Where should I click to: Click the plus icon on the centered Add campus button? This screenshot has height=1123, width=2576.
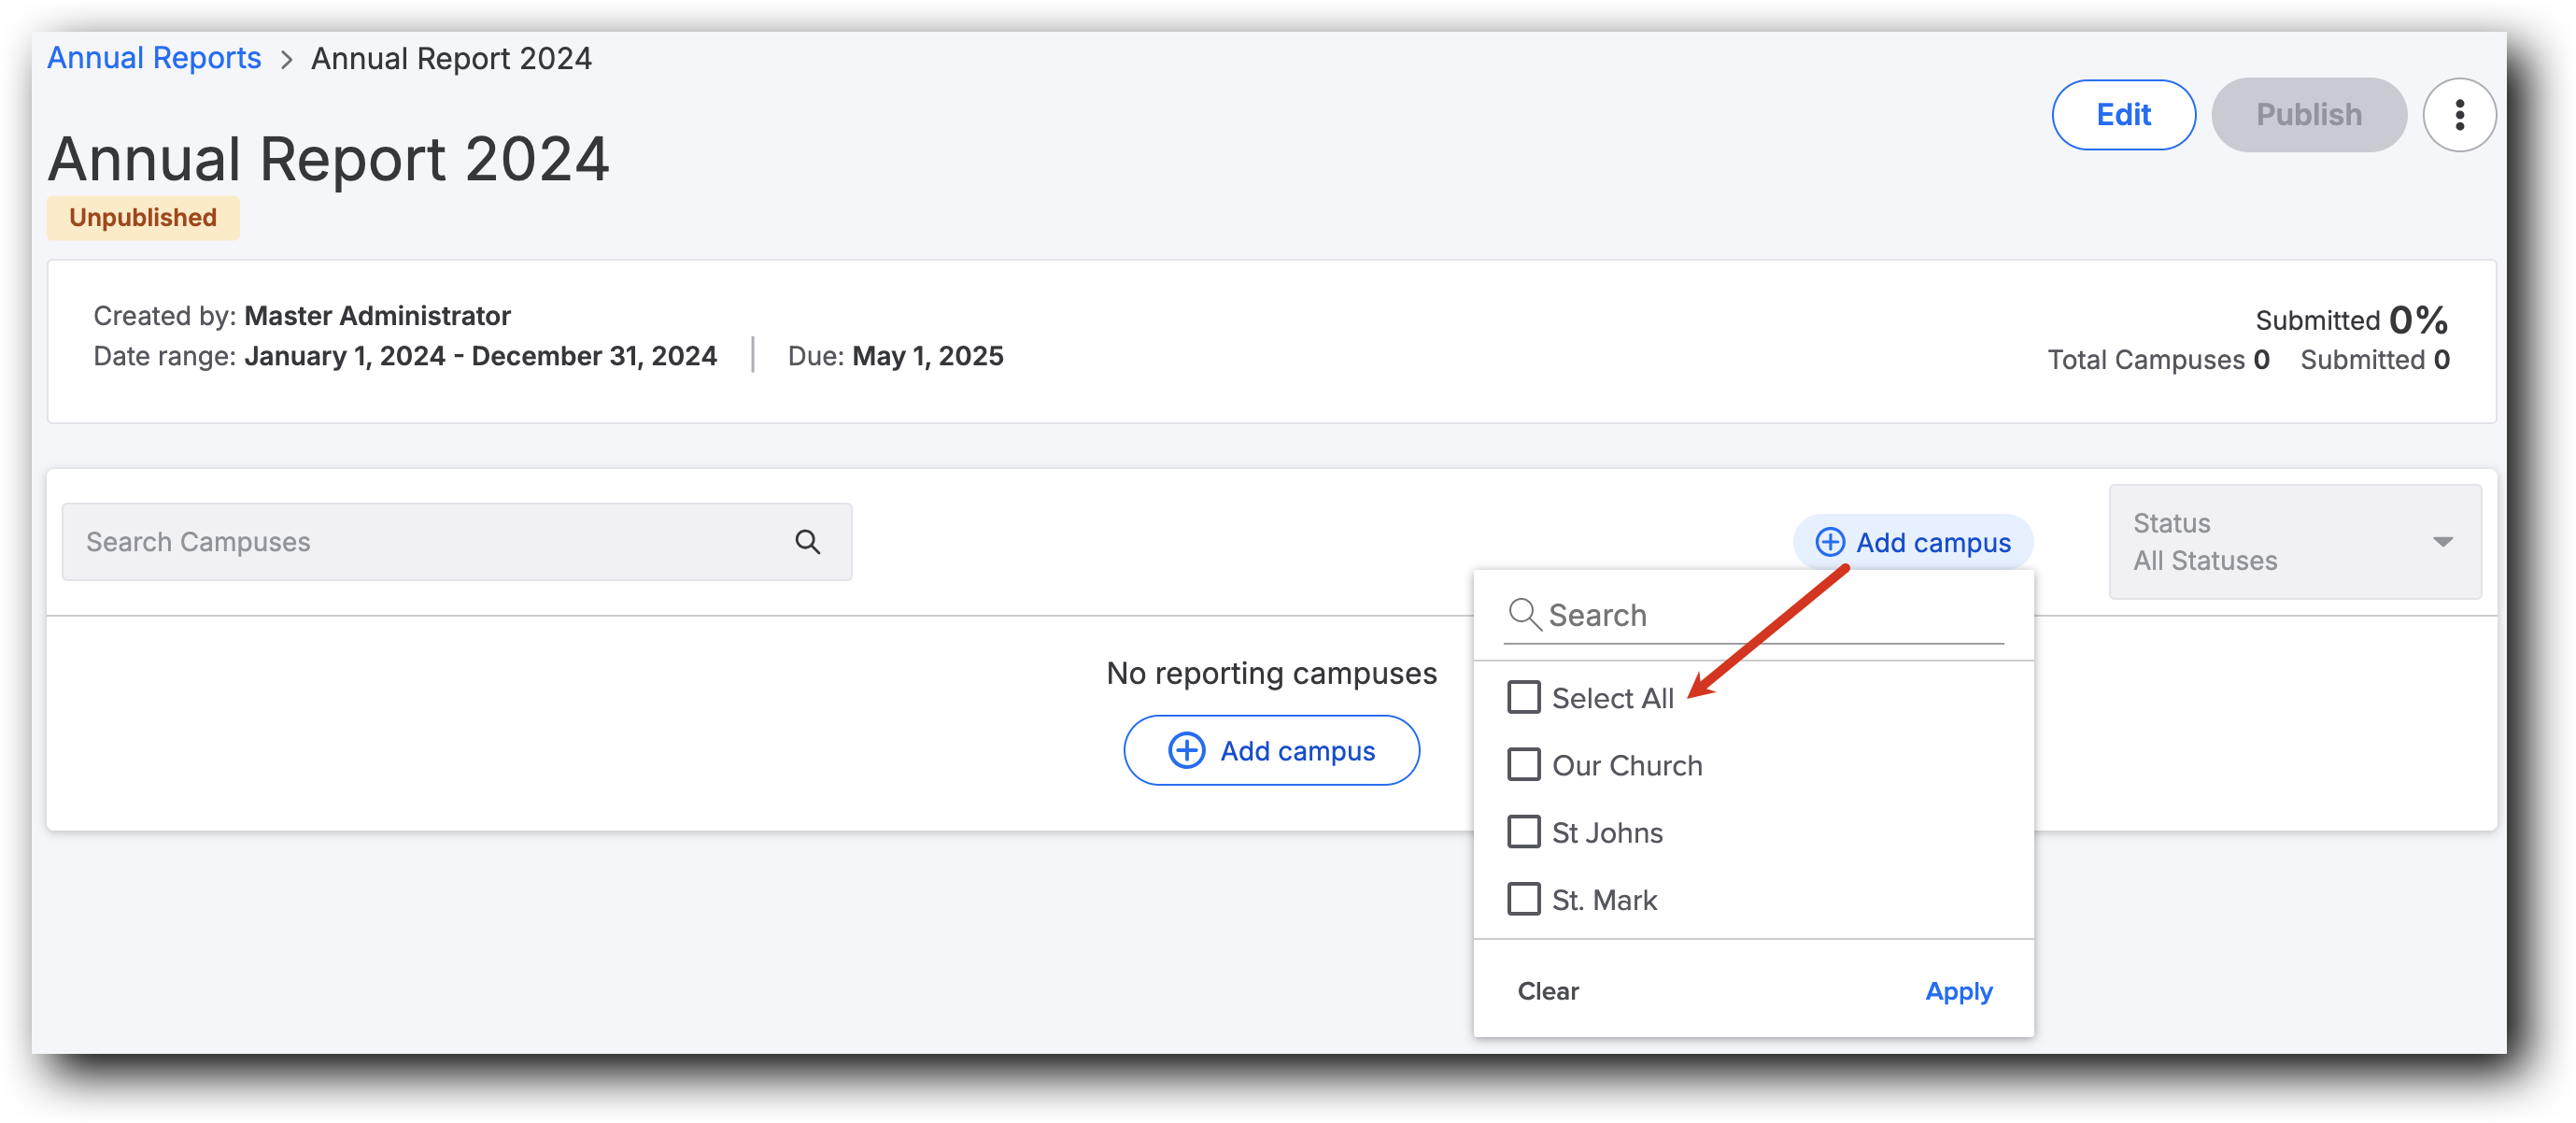point(1187,750)
